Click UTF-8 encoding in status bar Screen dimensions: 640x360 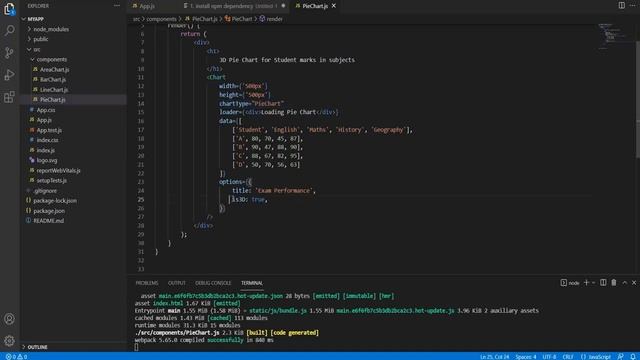(549, 357)
